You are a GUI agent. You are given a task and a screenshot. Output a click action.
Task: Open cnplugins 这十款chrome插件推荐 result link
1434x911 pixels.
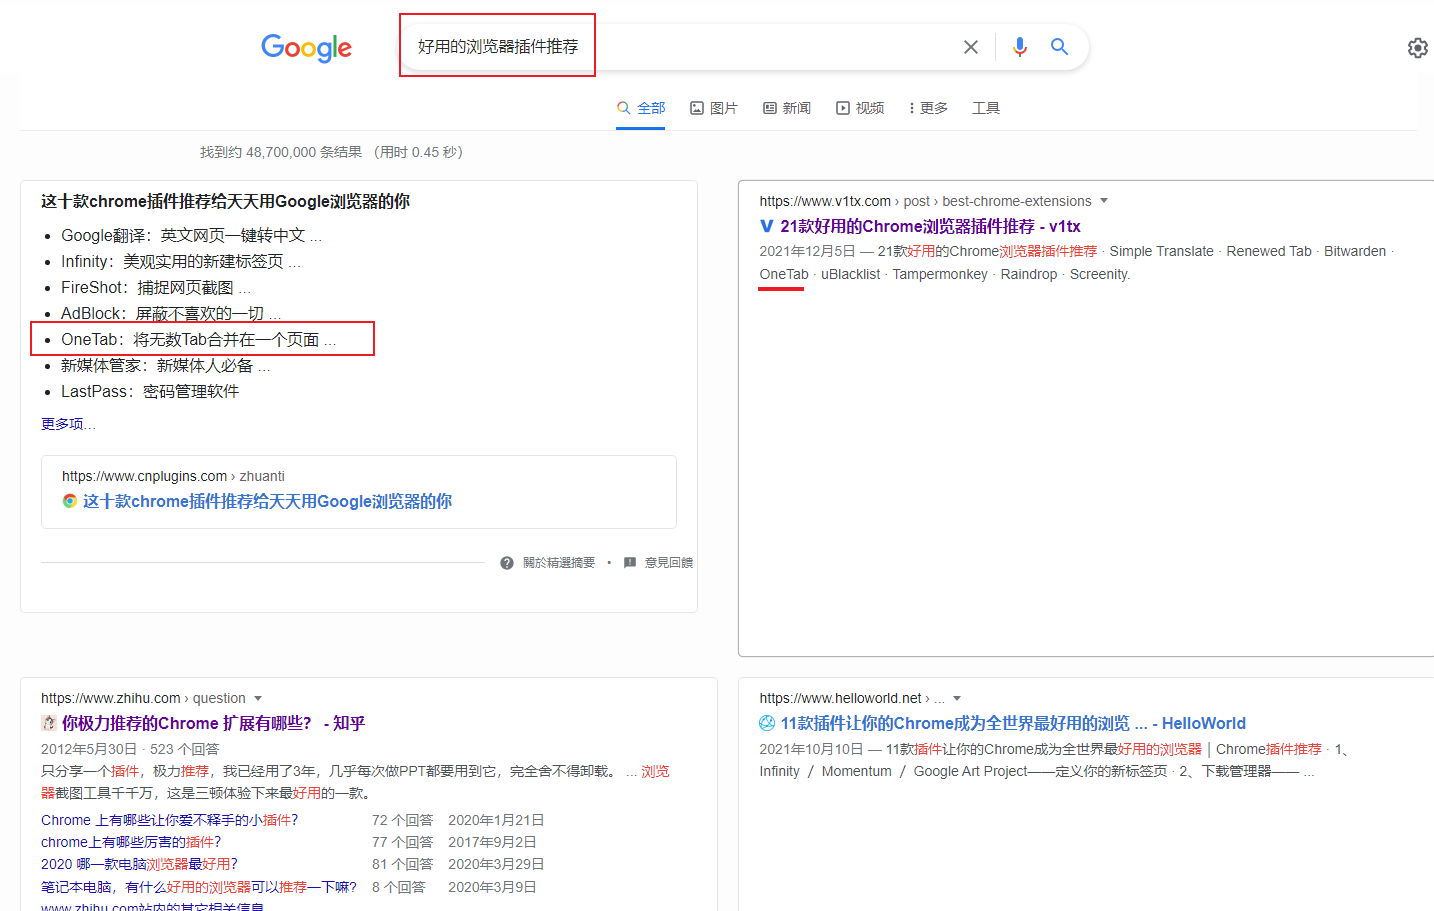coord(267,501)
